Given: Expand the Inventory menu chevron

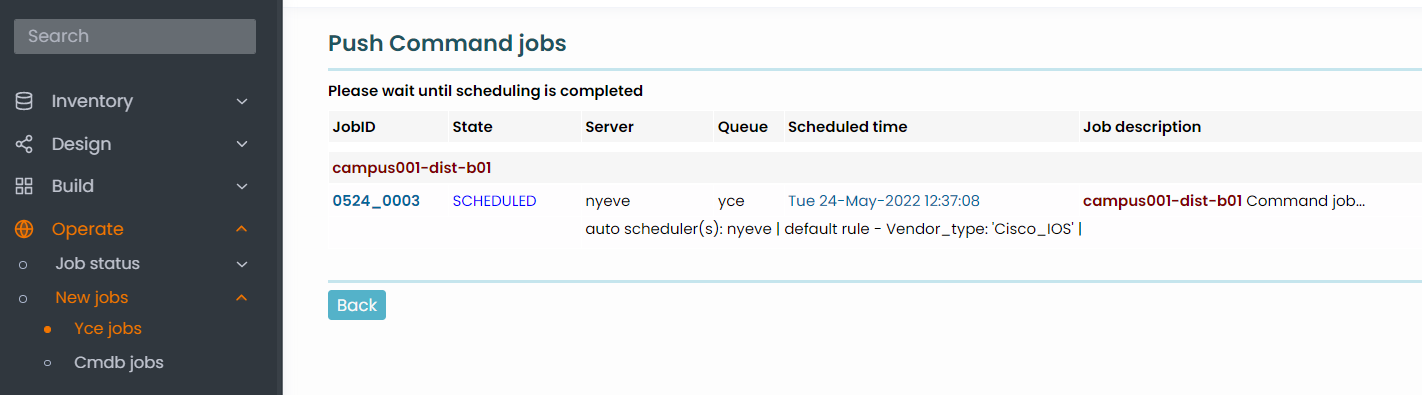Looking at the screenshot, I should click(x=241, y=101).
